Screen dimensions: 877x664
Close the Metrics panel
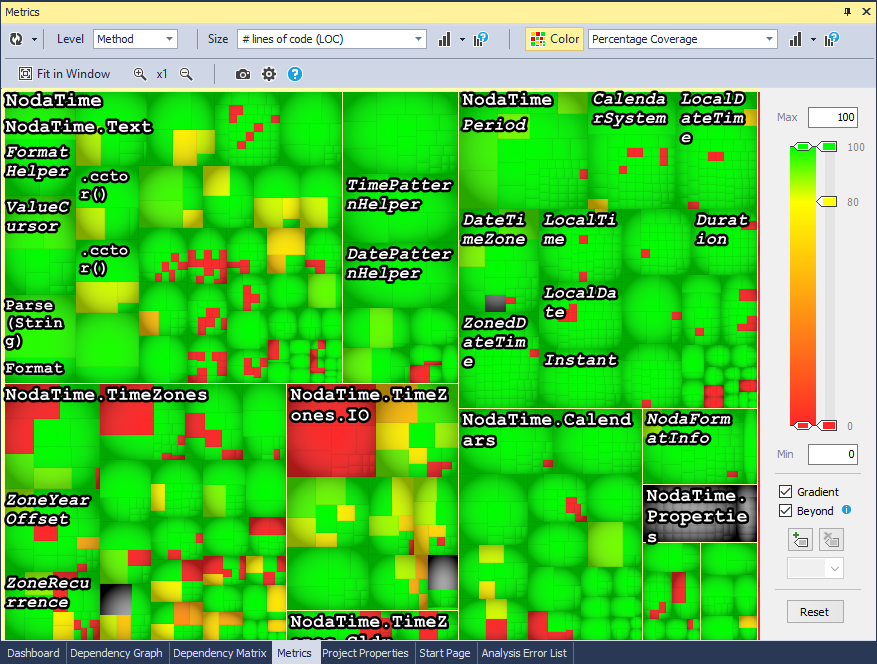[866, 12]
